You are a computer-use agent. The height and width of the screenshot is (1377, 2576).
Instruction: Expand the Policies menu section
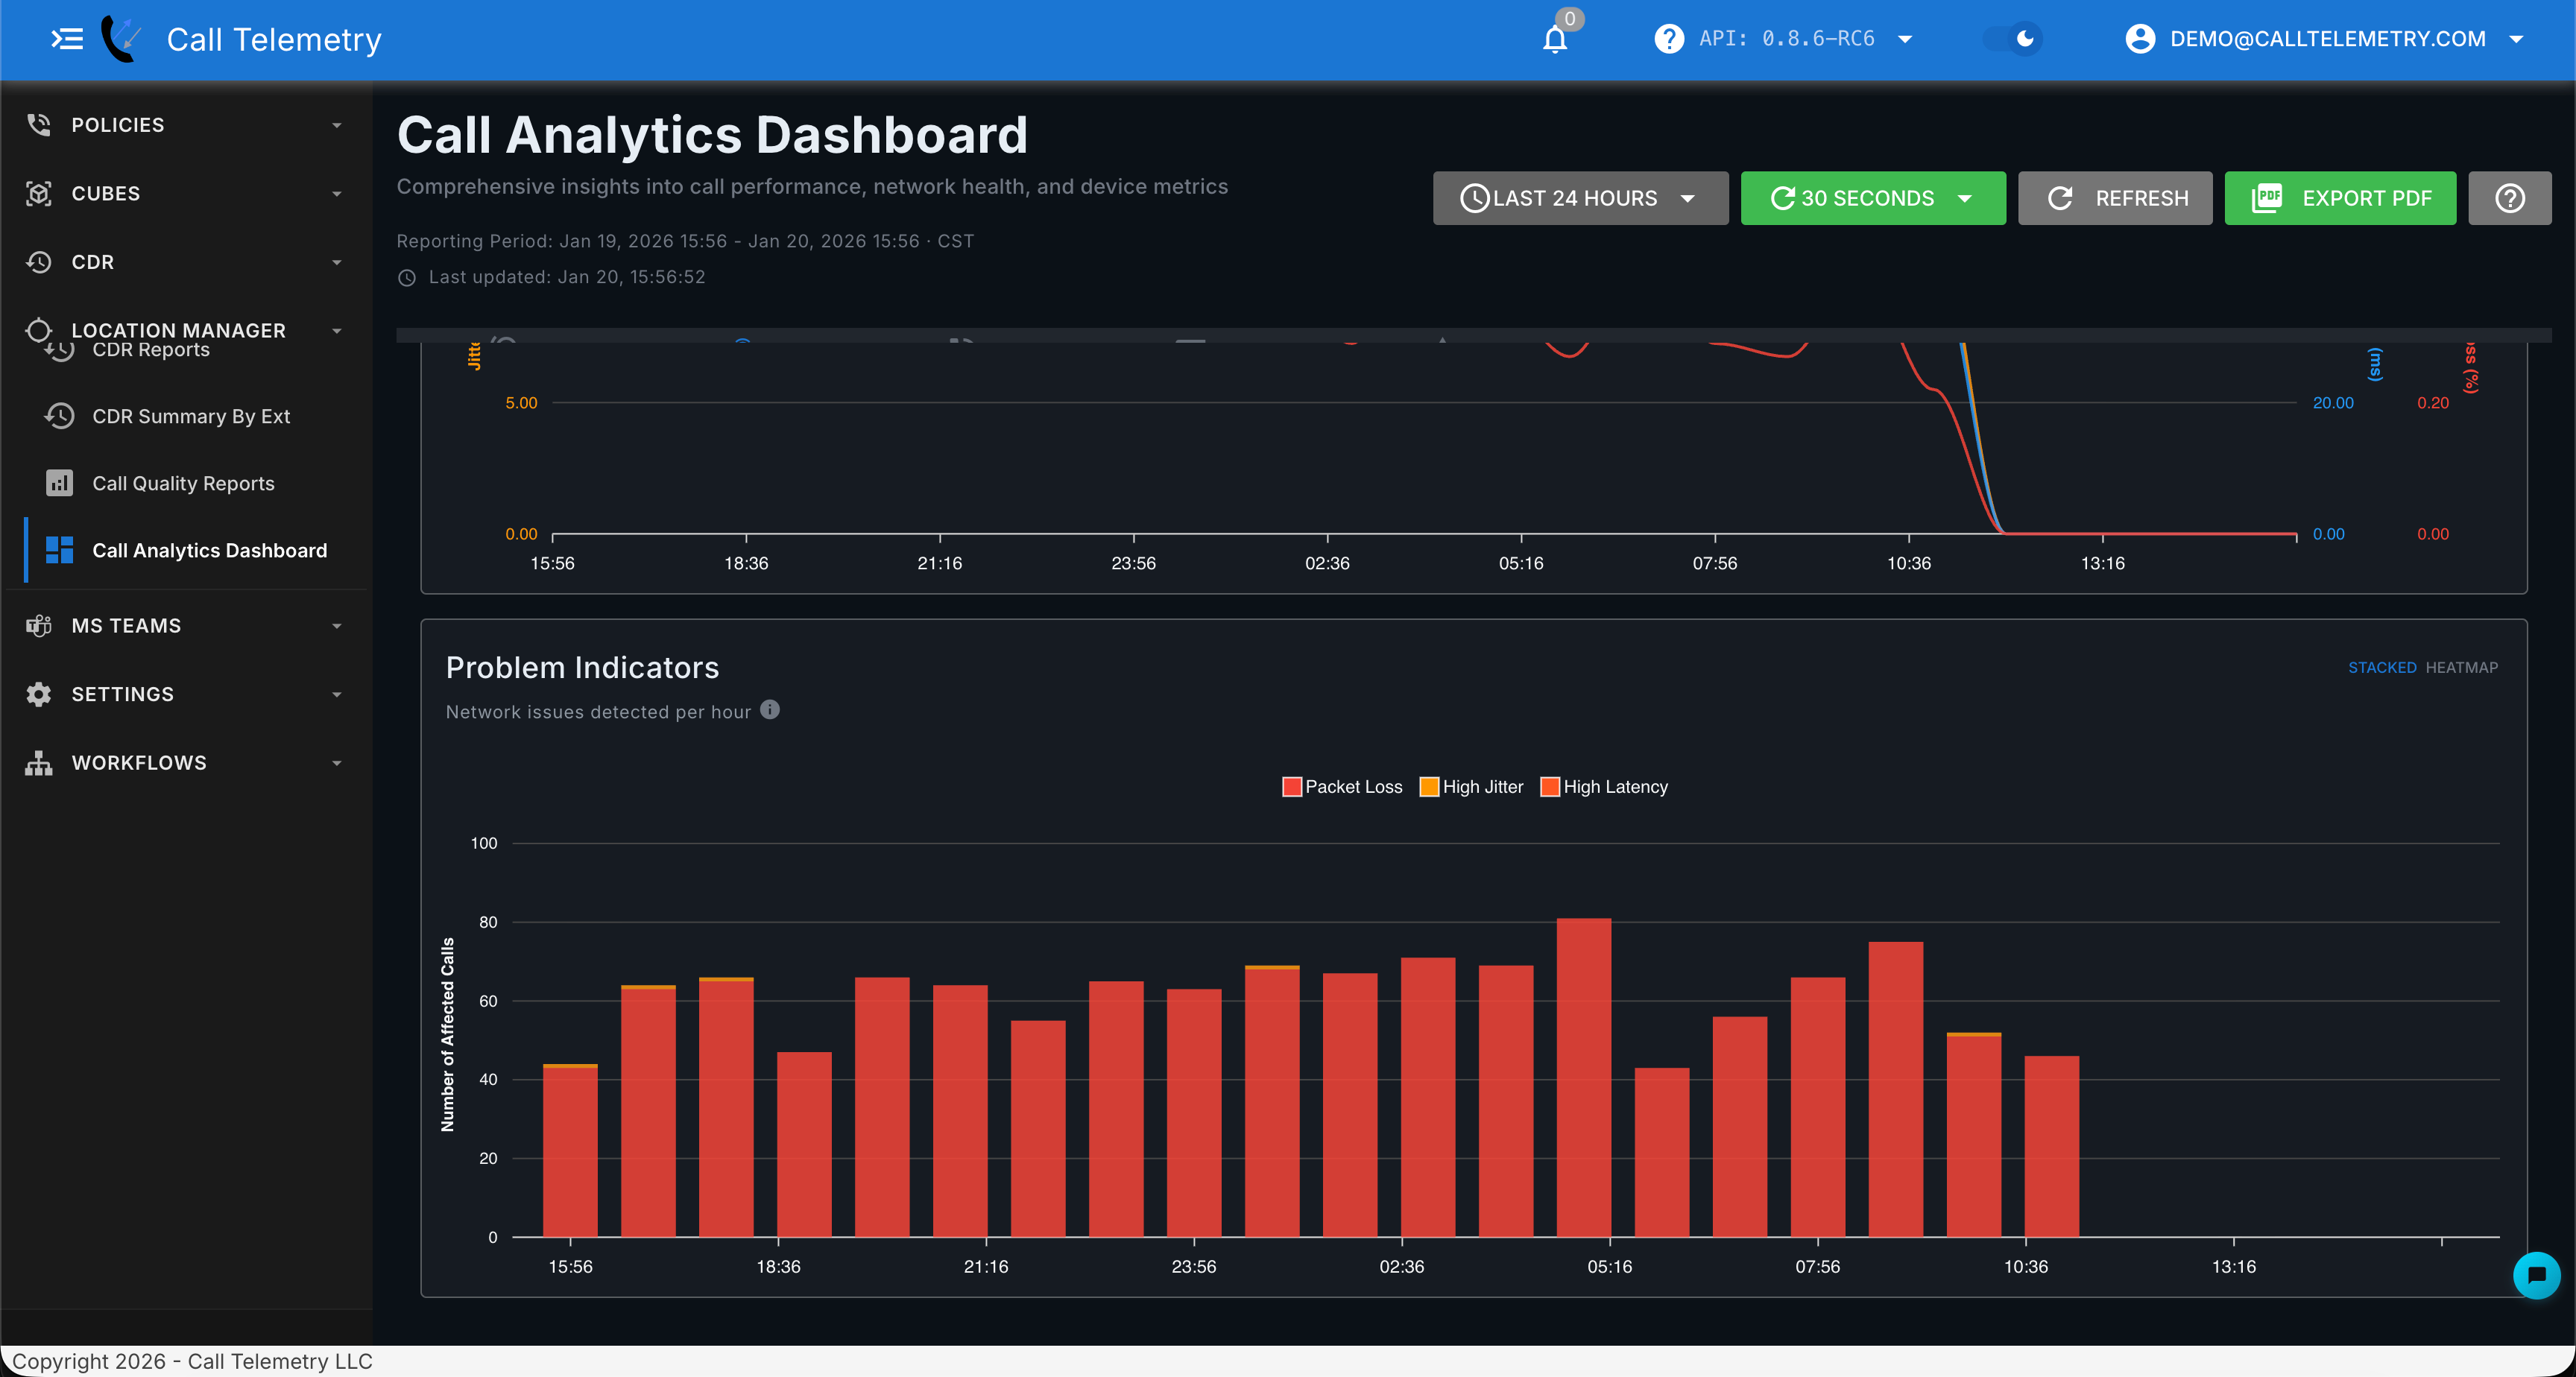[x=337, y=125]
